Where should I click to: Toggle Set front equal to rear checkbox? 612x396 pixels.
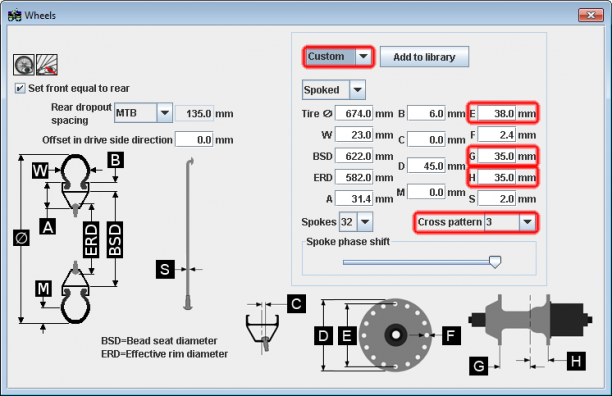(20, 88)
